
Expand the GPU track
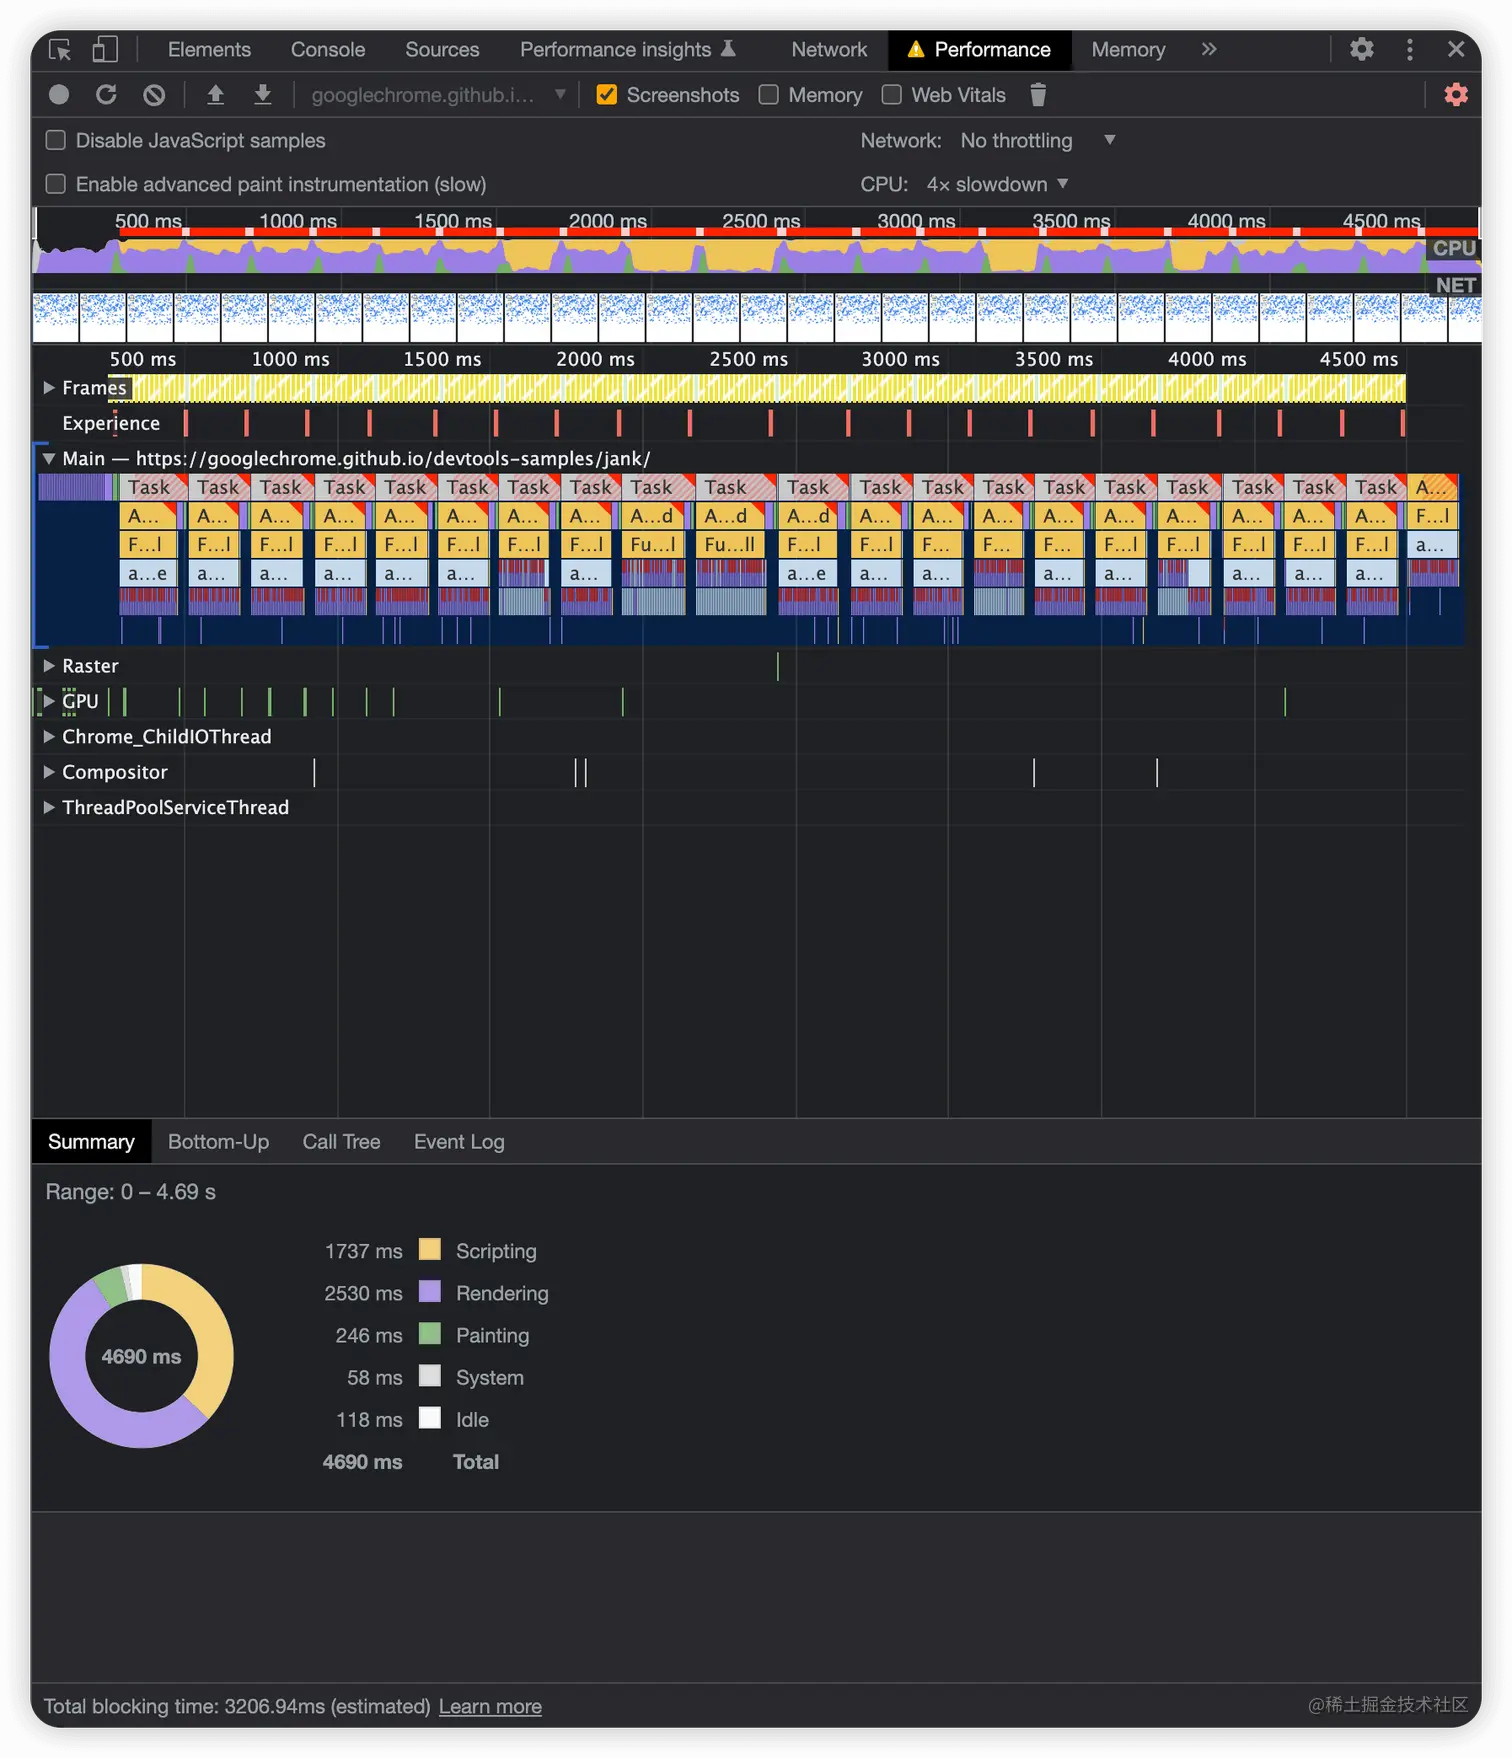pos(48,701)
